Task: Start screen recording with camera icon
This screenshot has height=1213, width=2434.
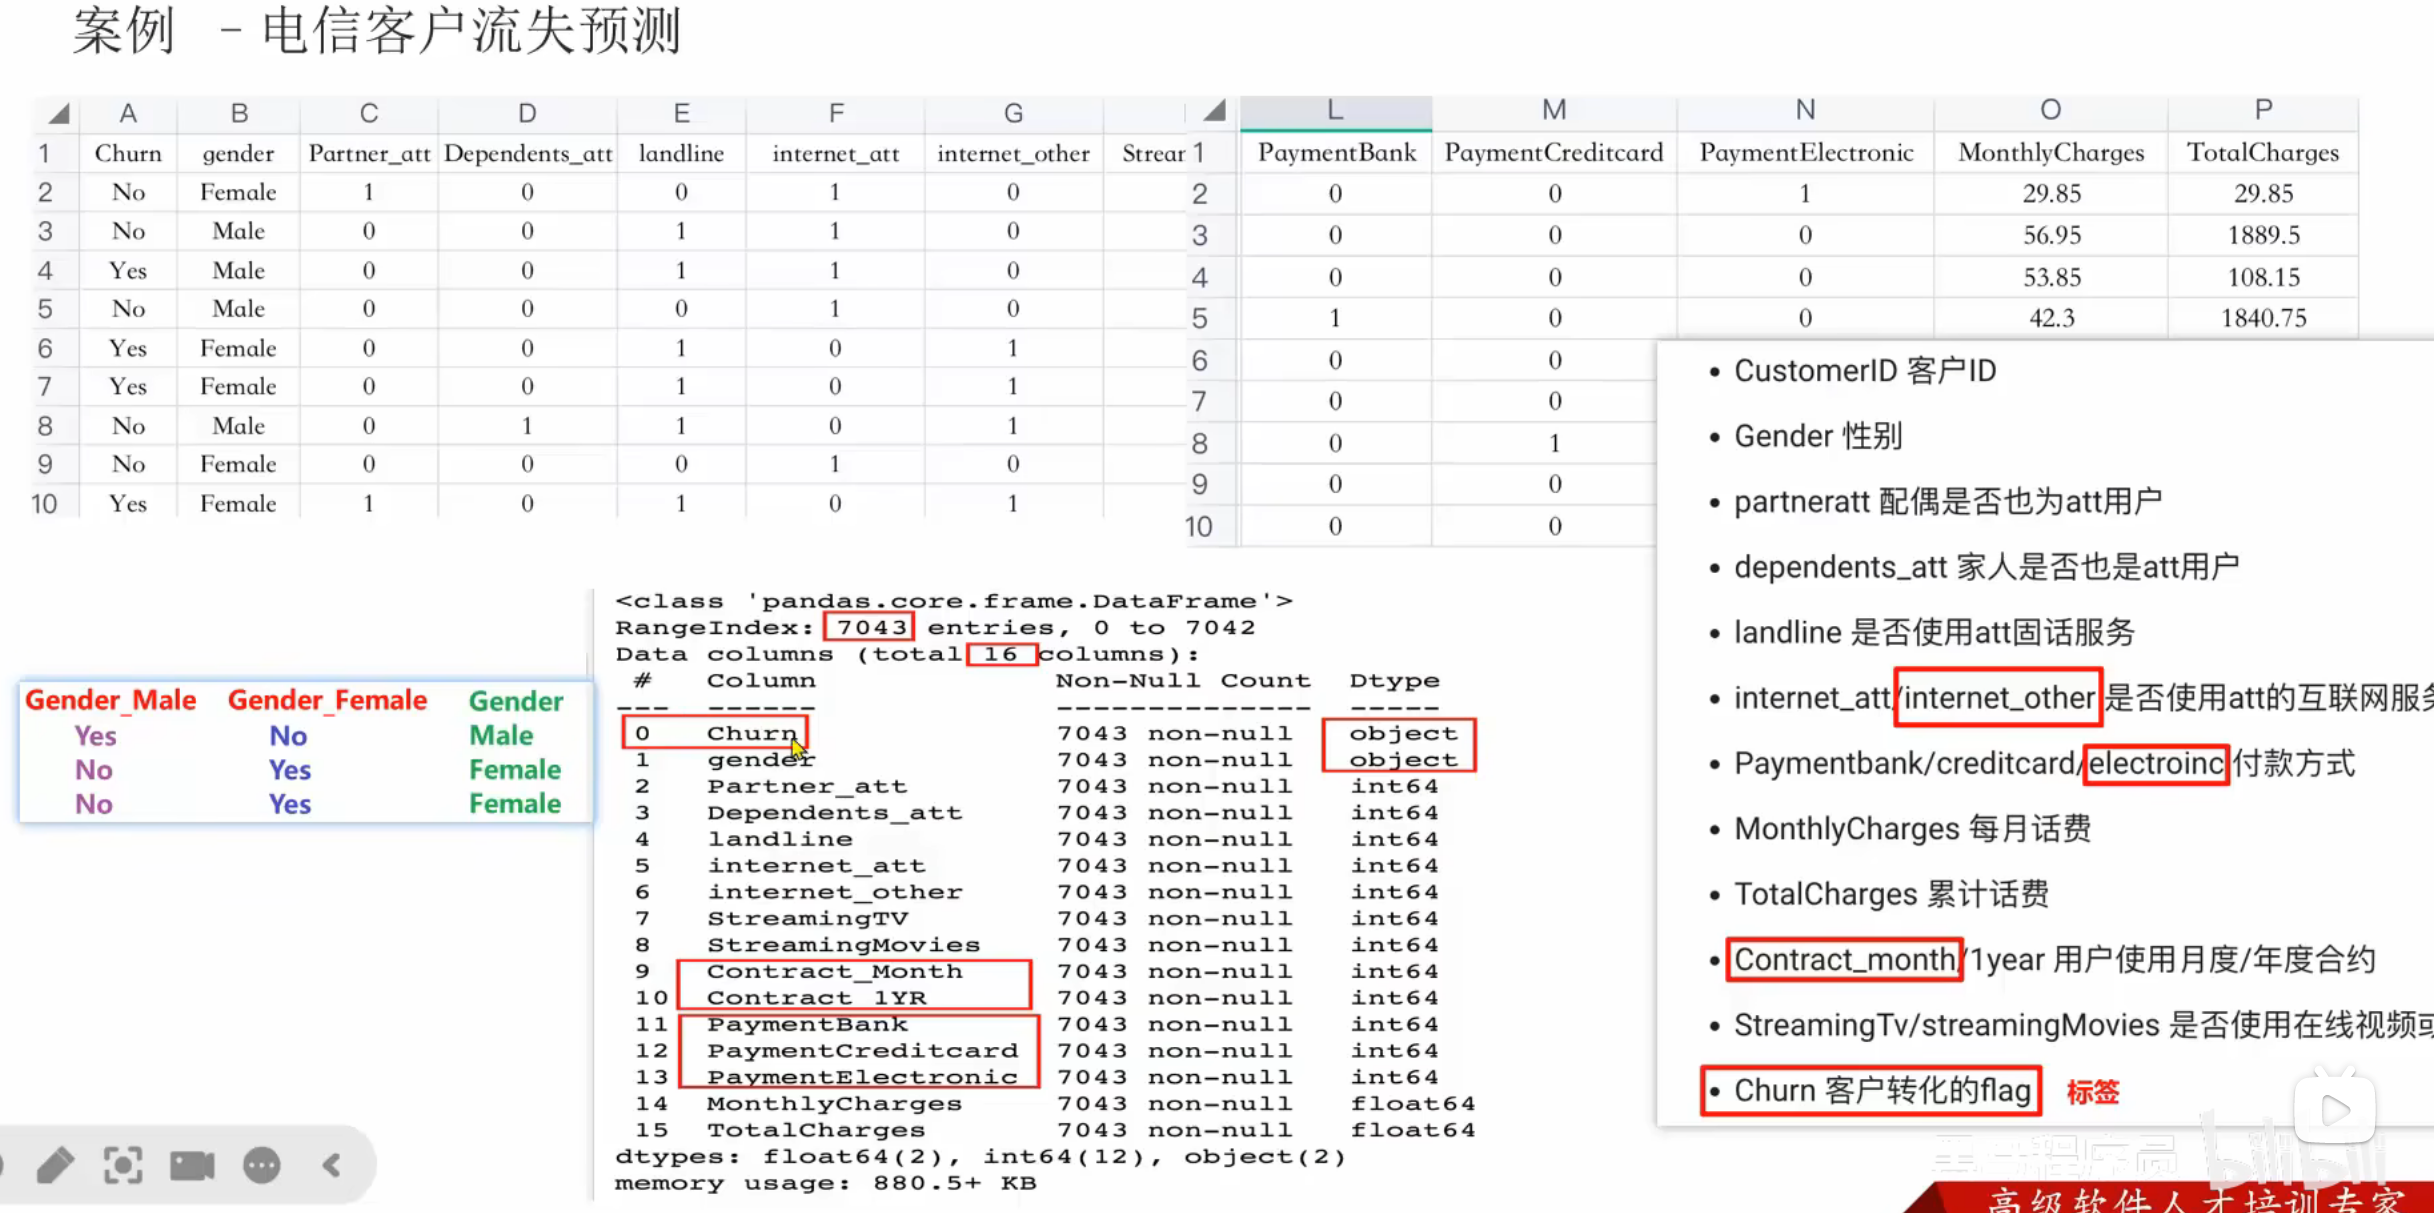Action: point(192,1166)
